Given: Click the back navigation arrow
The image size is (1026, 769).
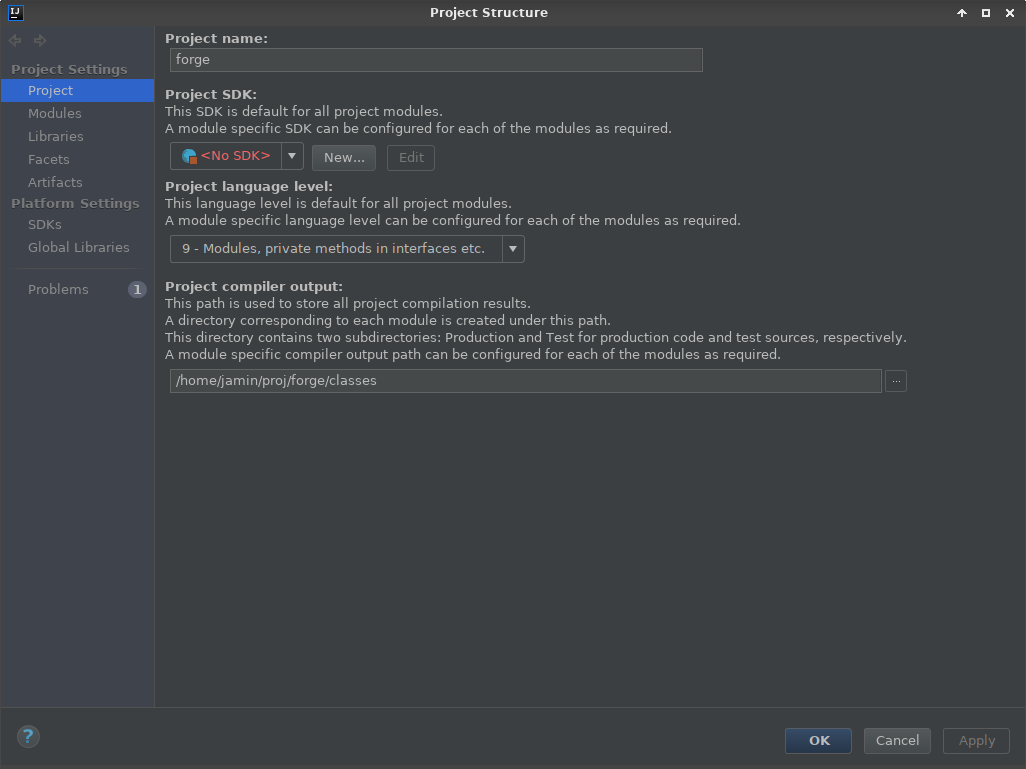Looking at the screenshot, I should 14,40.
